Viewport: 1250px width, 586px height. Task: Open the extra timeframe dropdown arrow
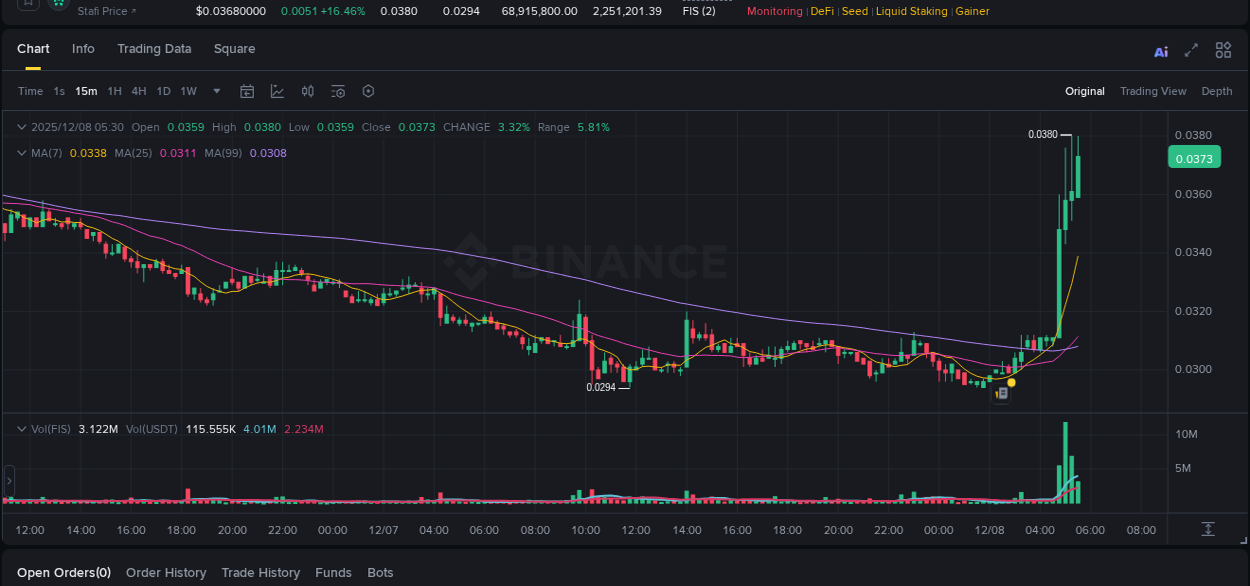point(215,91)
